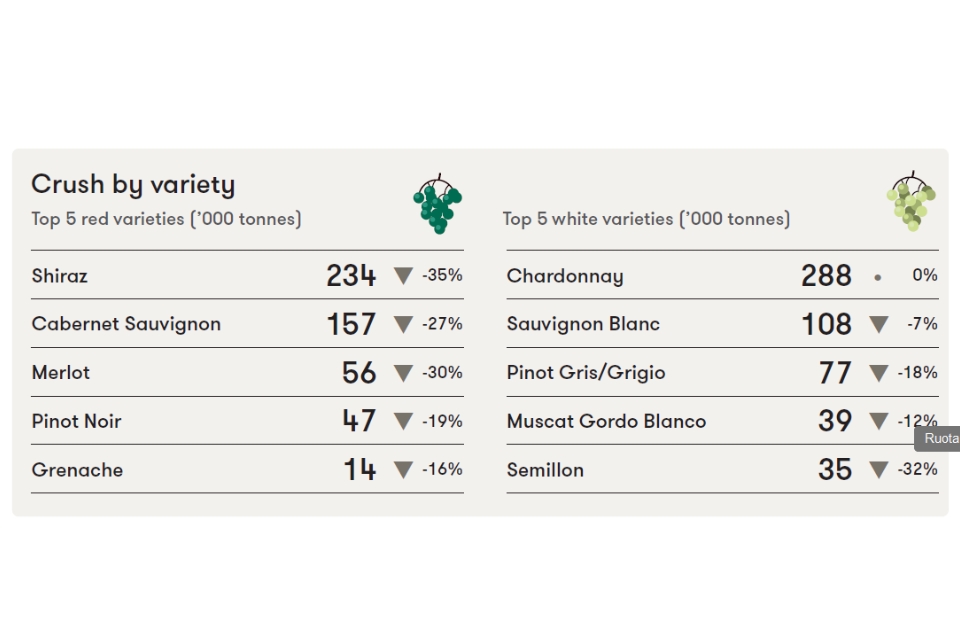
Task: Click the Ruota tooltip button
Action: click(937, 439)
